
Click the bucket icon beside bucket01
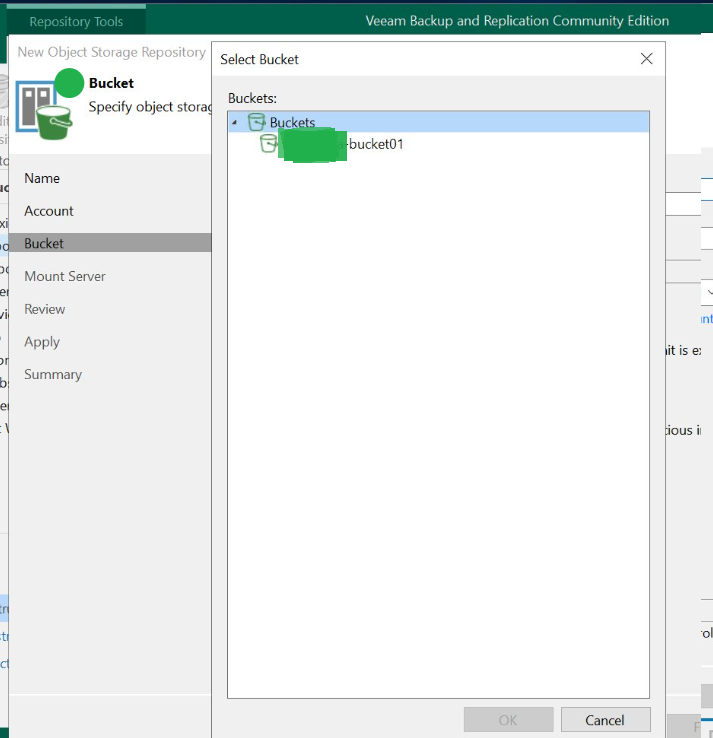[x=268, y=143]
